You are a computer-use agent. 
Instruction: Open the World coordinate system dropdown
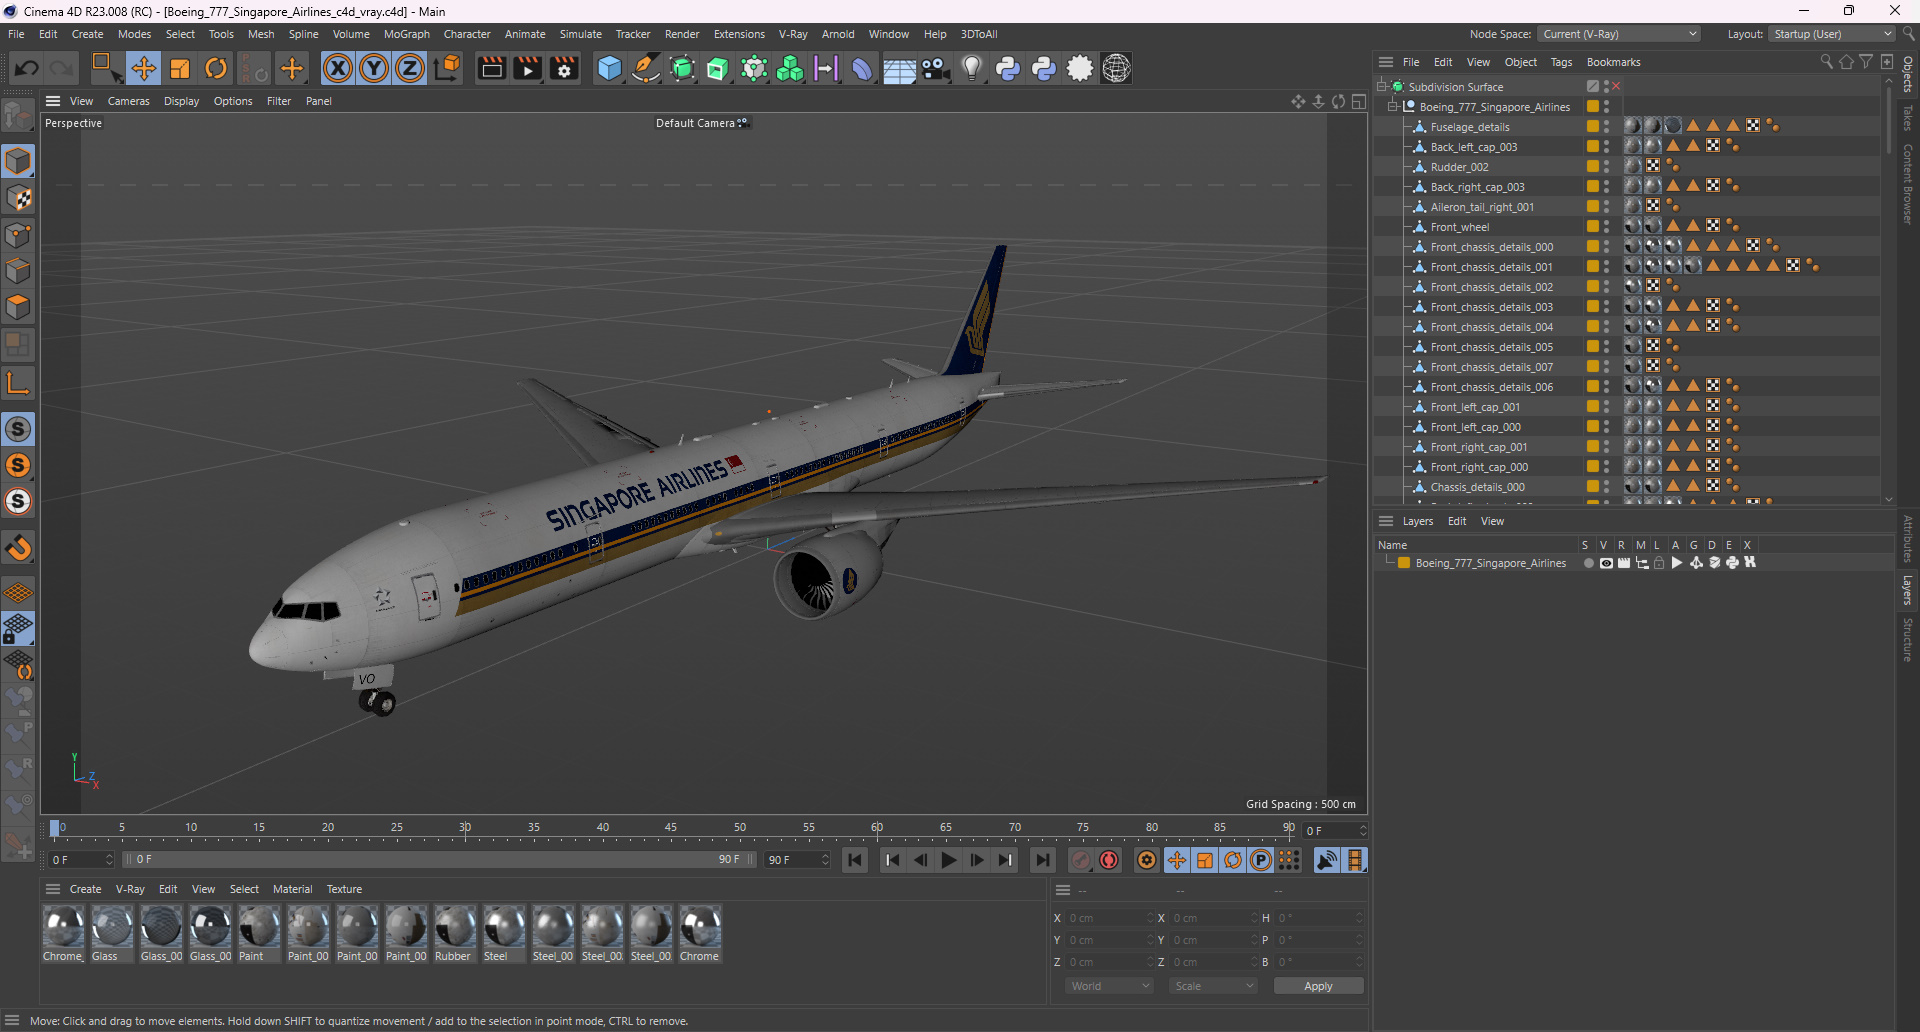pos(1109,986)
